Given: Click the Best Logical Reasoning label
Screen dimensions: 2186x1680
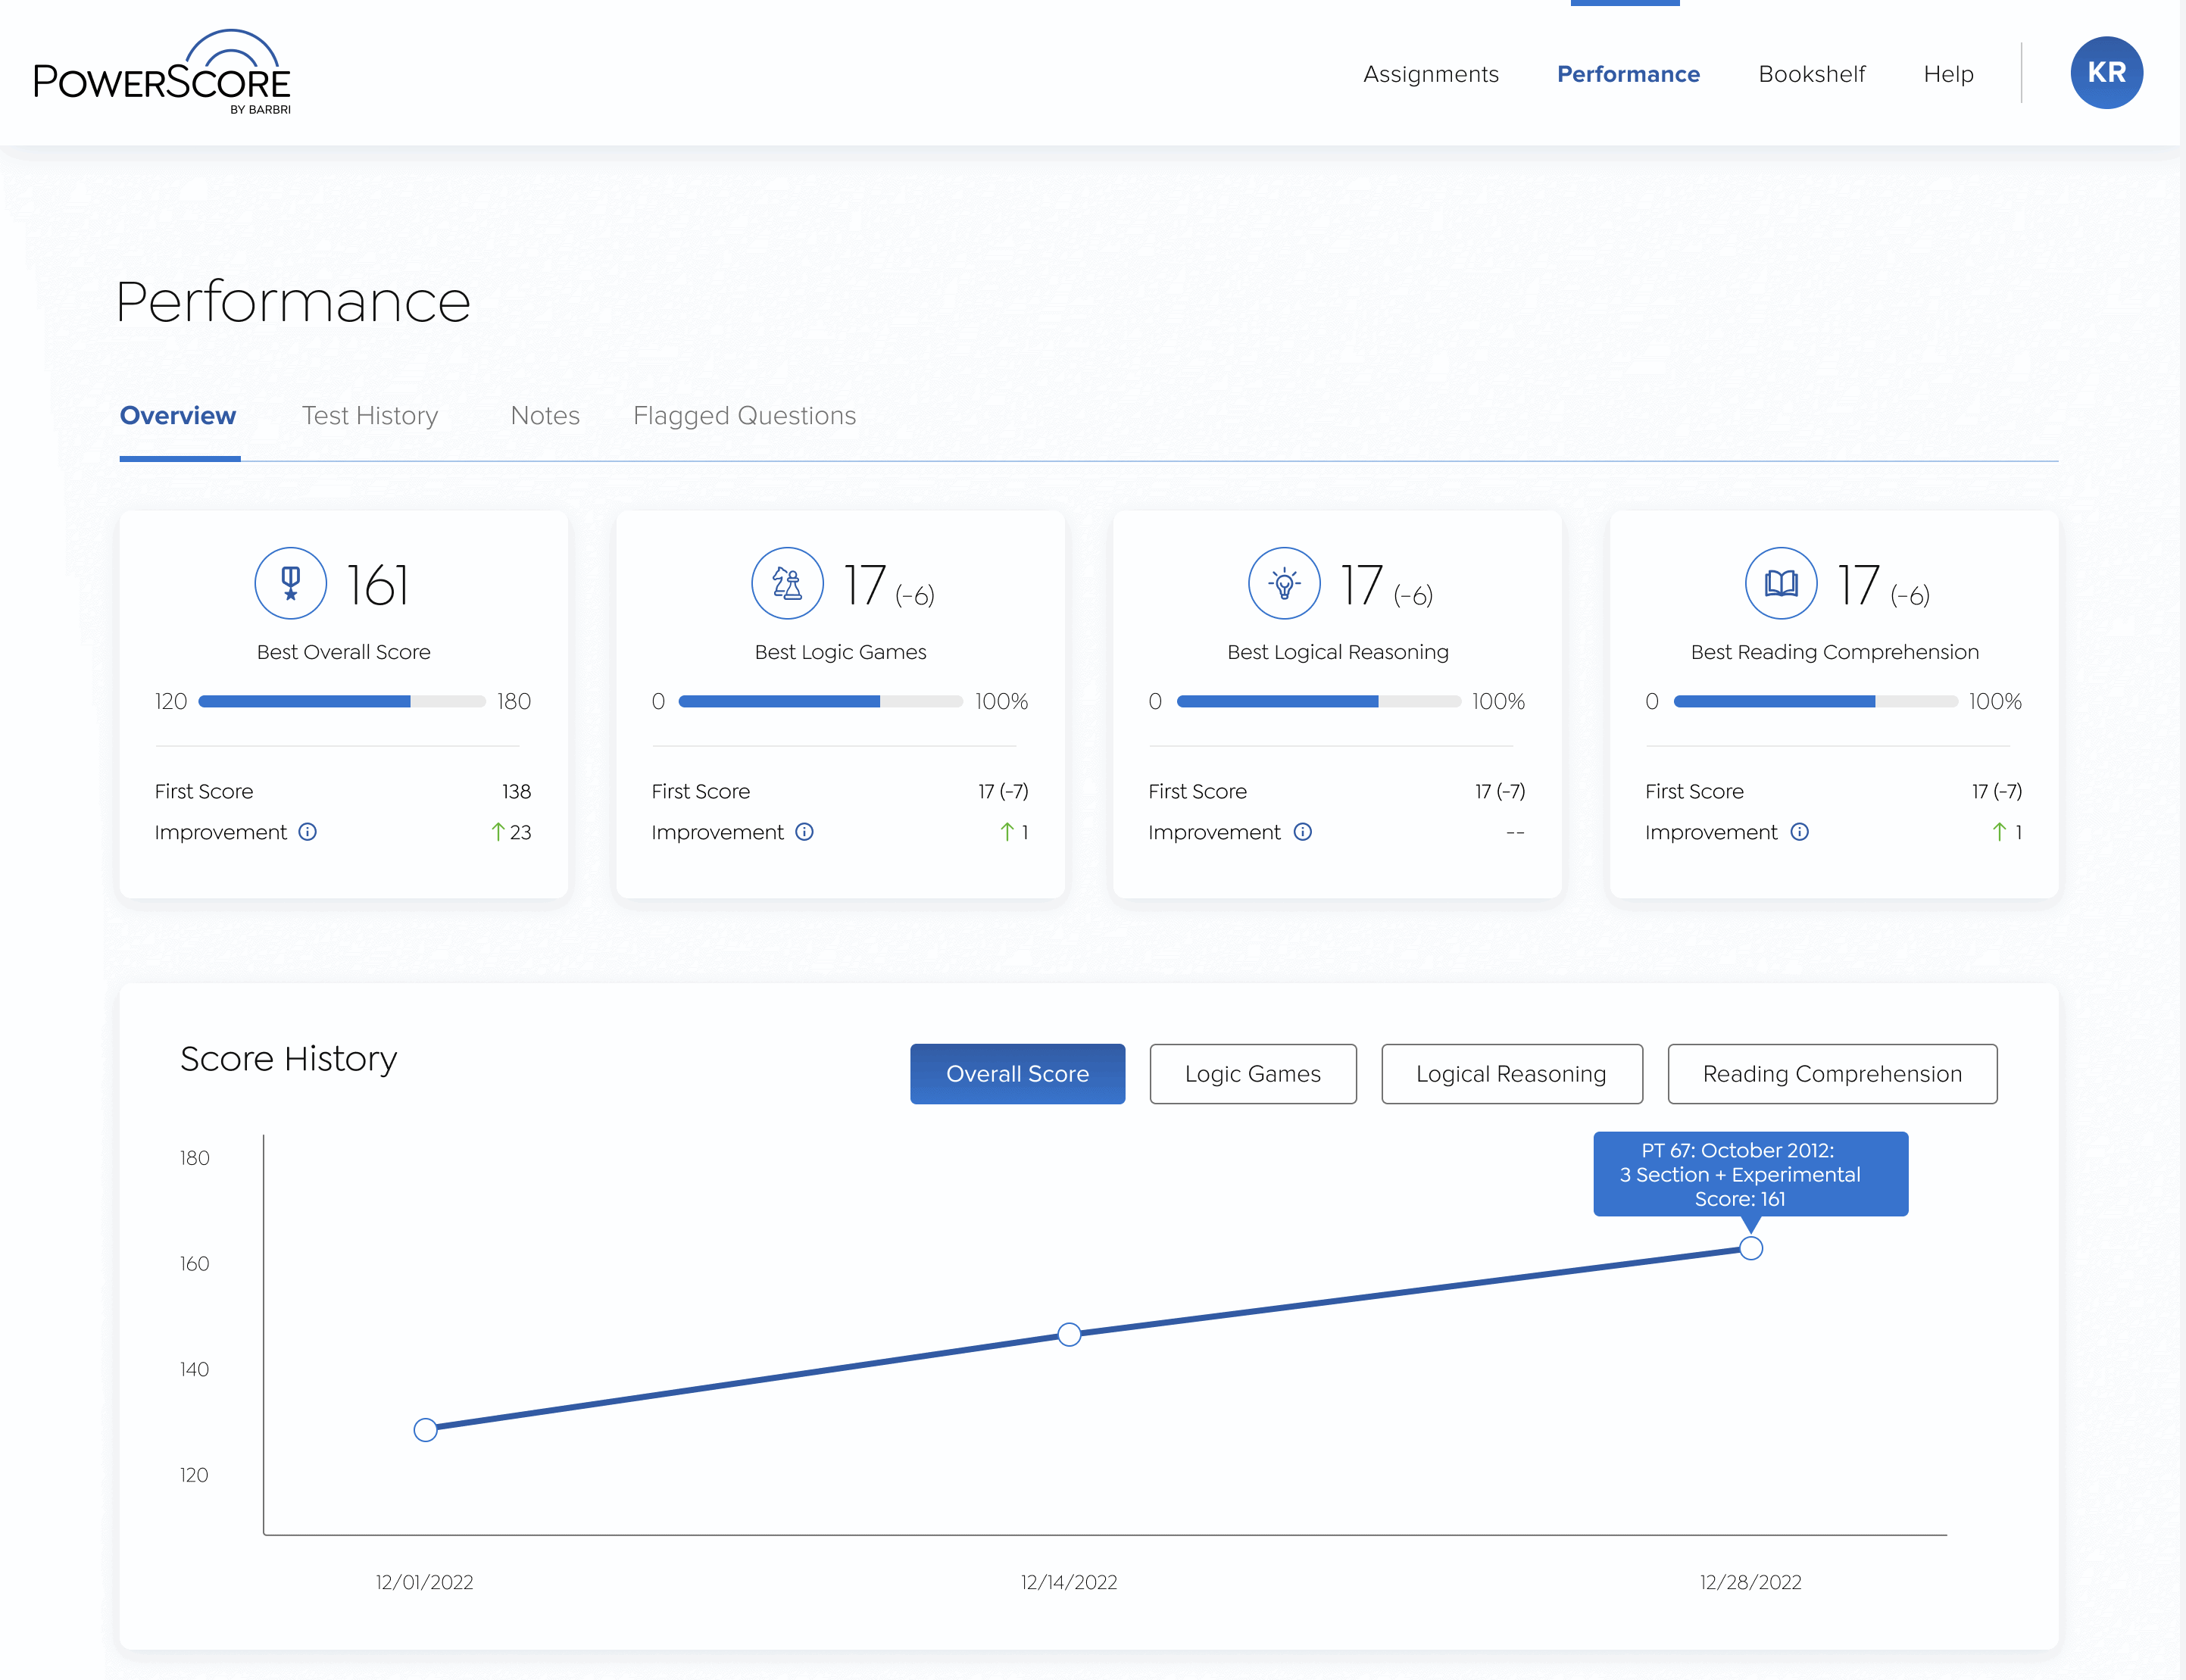Looking at the screenshot, I should point(1337,652).
